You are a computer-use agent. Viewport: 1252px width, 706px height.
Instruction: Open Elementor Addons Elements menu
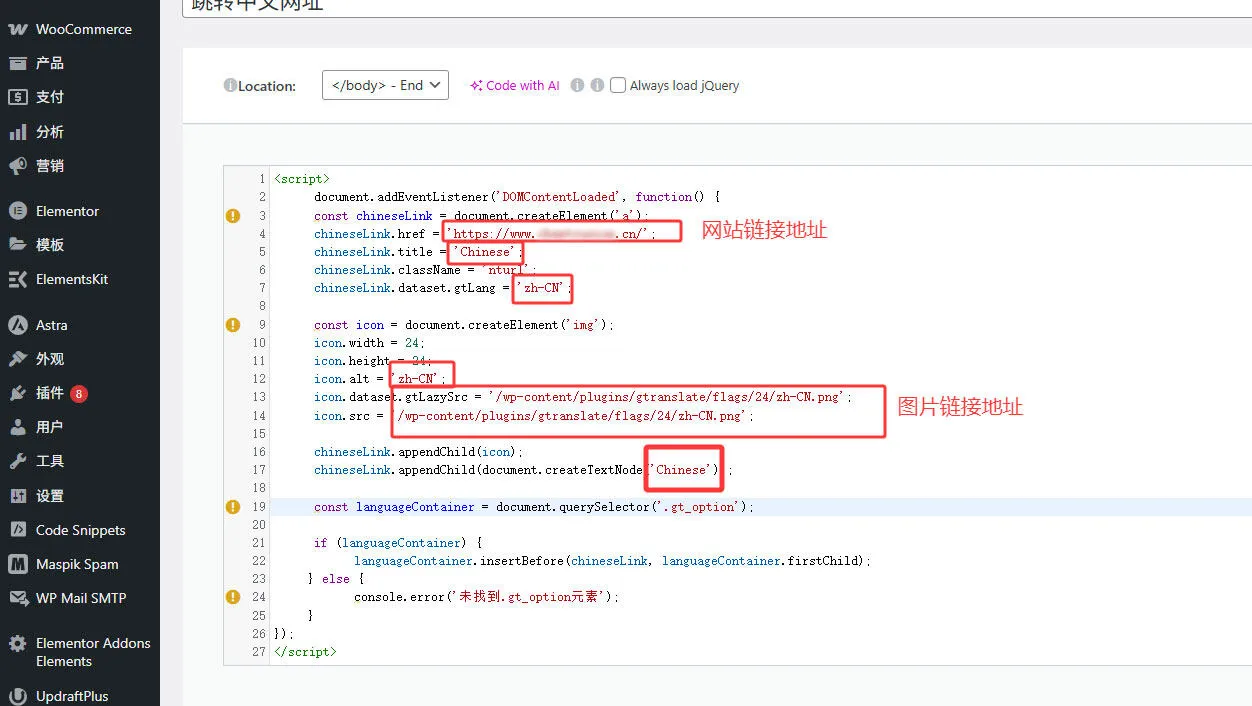click(93, 652)
